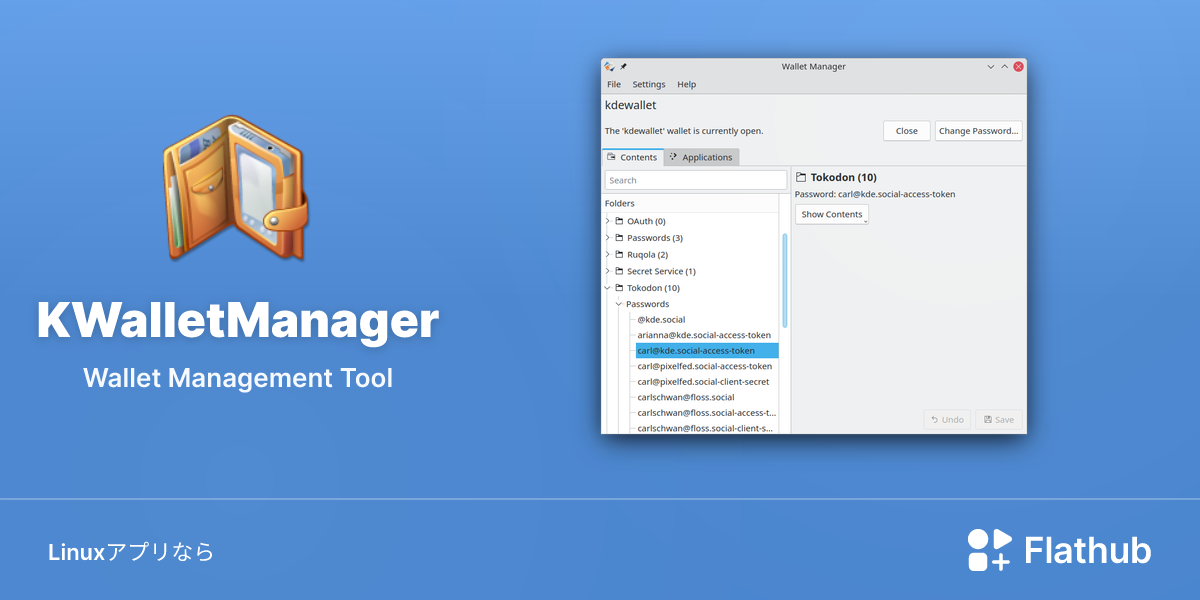Expand the Ruqola (2) folder
1200x600 pixels.
click(x=607, y=254)
